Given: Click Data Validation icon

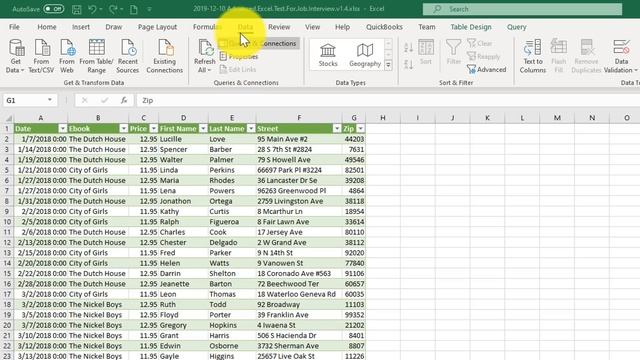Looking at the screenshot, I should click(x=621, y=56).
